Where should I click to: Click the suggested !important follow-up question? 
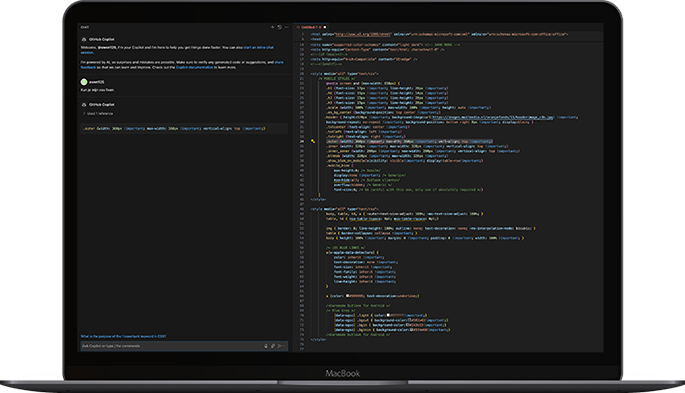coord(123,336)
